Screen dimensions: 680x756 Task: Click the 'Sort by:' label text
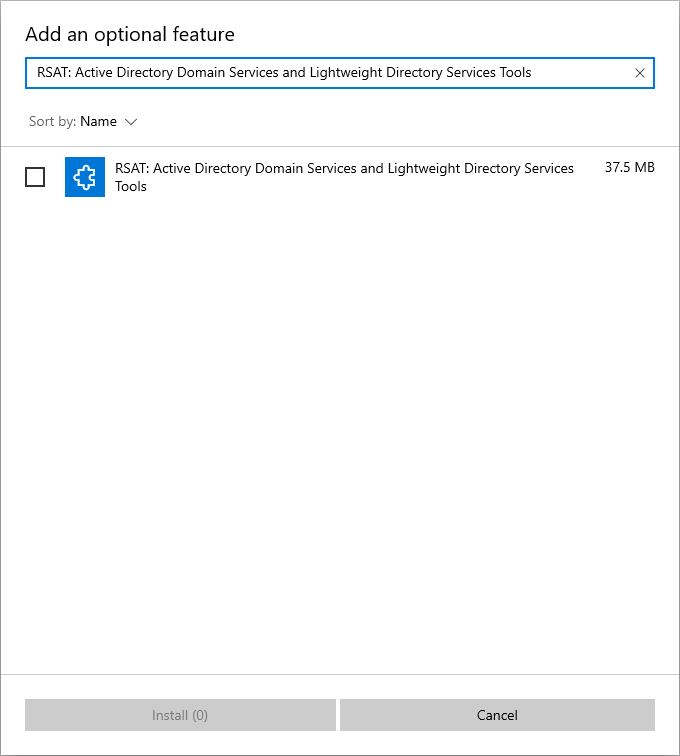53,121
